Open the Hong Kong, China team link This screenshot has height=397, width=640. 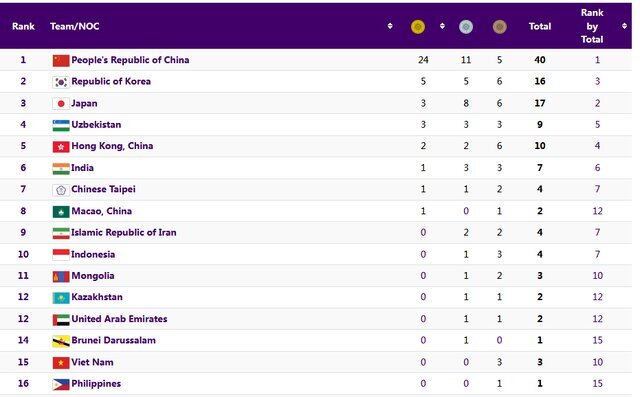[112, 146]
